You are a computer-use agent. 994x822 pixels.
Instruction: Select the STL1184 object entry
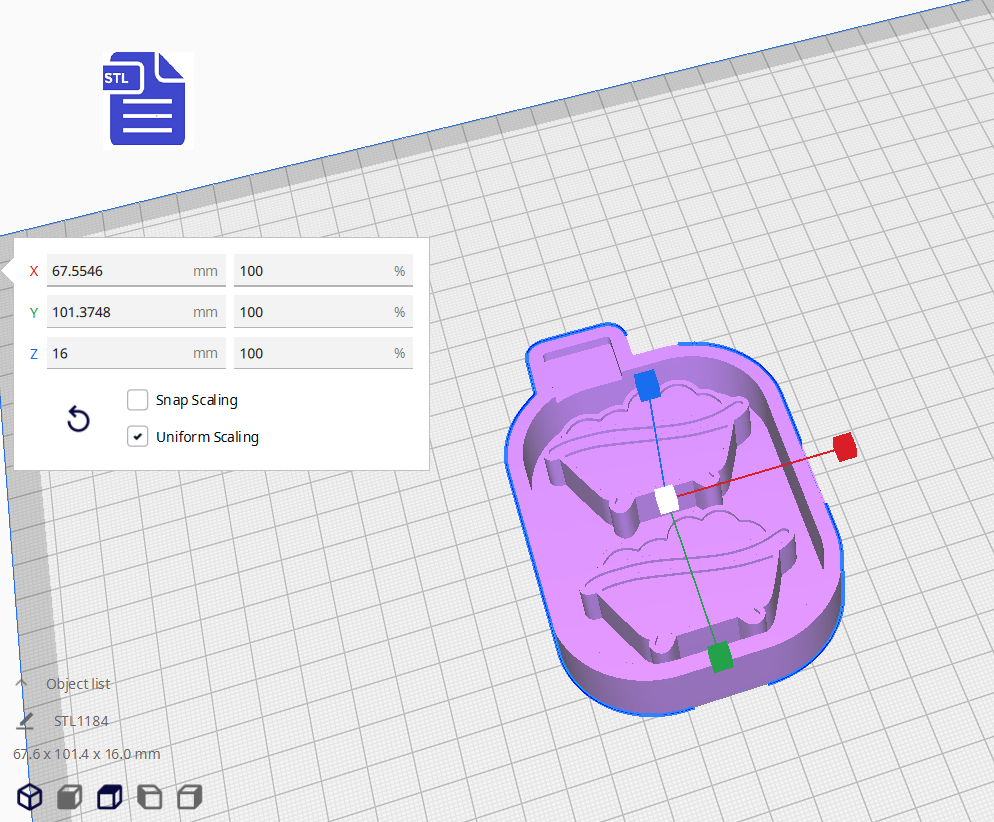click(82, 720)
